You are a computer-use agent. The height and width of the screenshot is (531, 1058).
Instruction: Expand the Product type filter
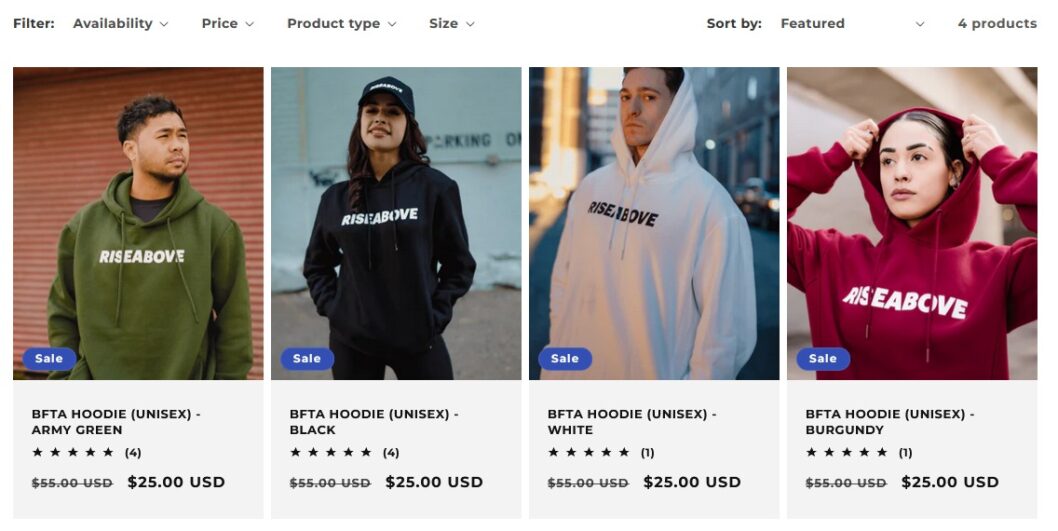click(x=341, y=23)
